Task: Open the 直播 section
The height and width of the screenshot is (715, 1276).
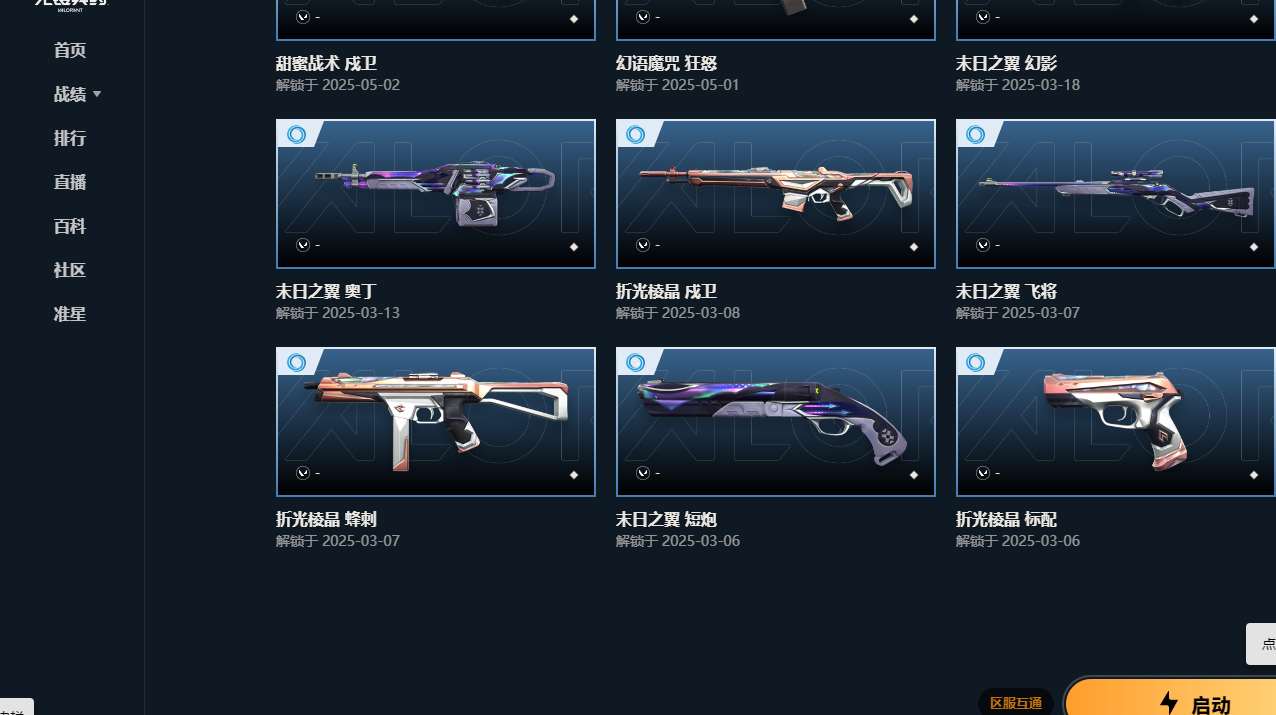Action: 70,182
